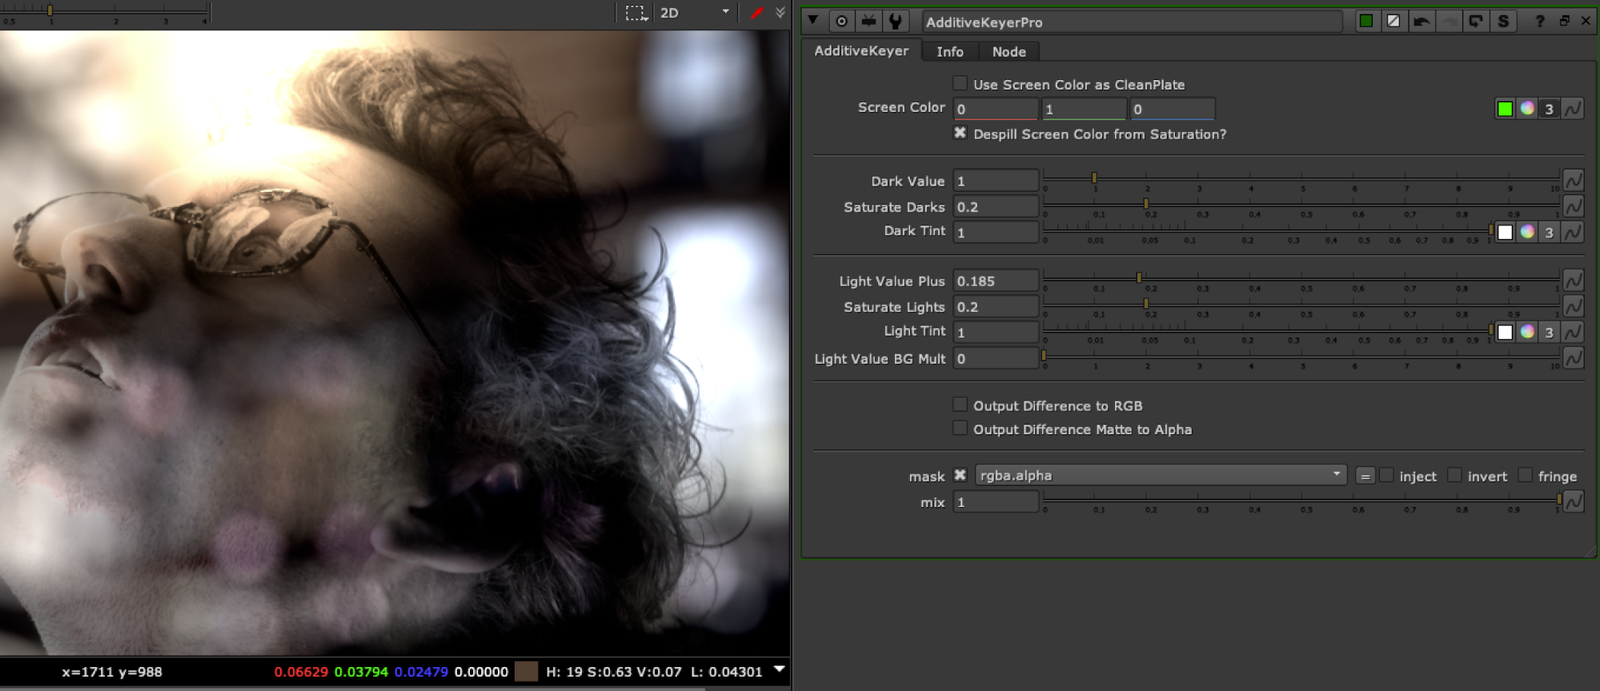Toggle Dark Tint channel count 3 button
The height and width of the screenshot is (691, 1600).
(1549, 232)
